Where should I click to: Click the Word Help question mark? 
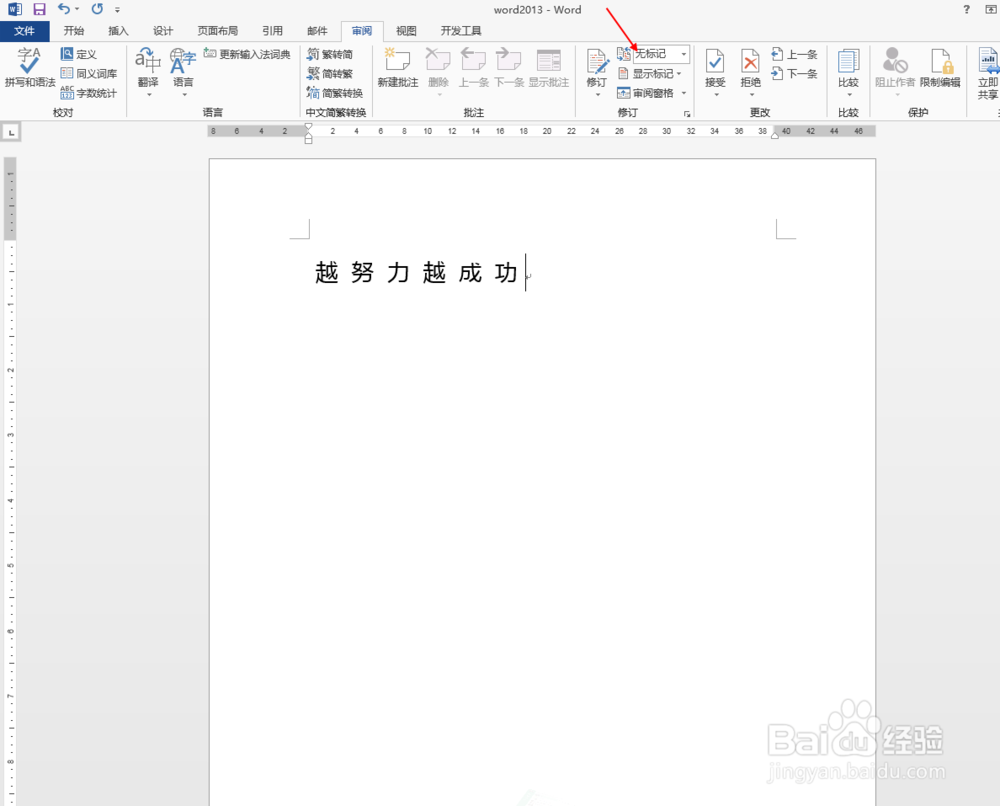[967, 10]
